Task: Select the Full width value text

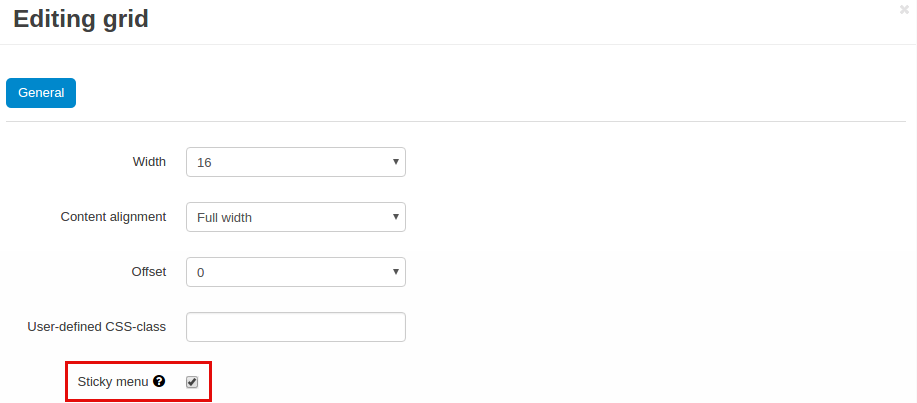Action: 225,218
